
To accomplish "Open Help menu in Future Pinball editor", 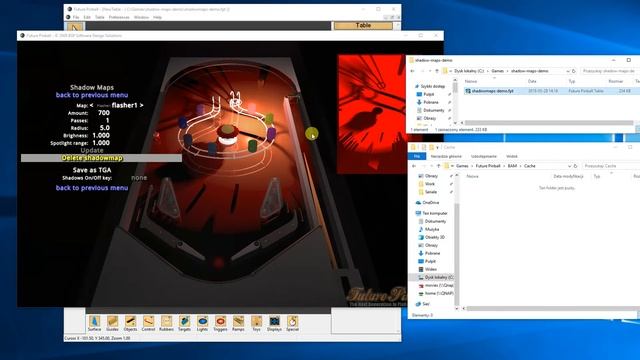I will 157,18.
